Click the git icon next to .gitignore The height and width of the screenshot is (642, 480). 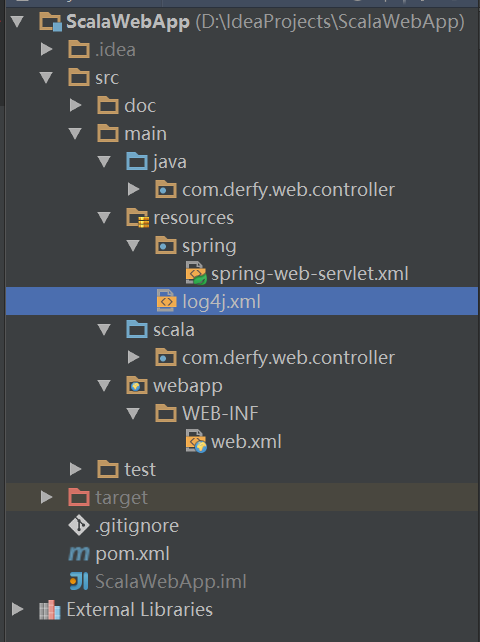(x=79, y=526)
